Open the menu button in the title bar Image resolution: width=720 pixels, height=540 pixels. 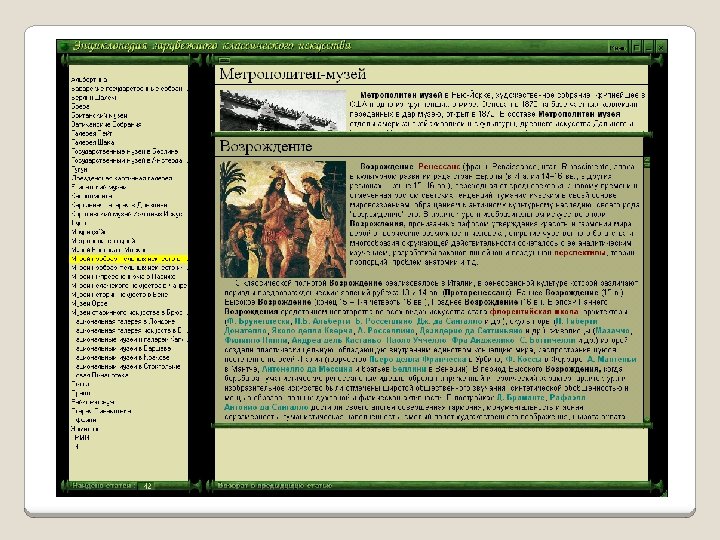(x=618, y=47)
